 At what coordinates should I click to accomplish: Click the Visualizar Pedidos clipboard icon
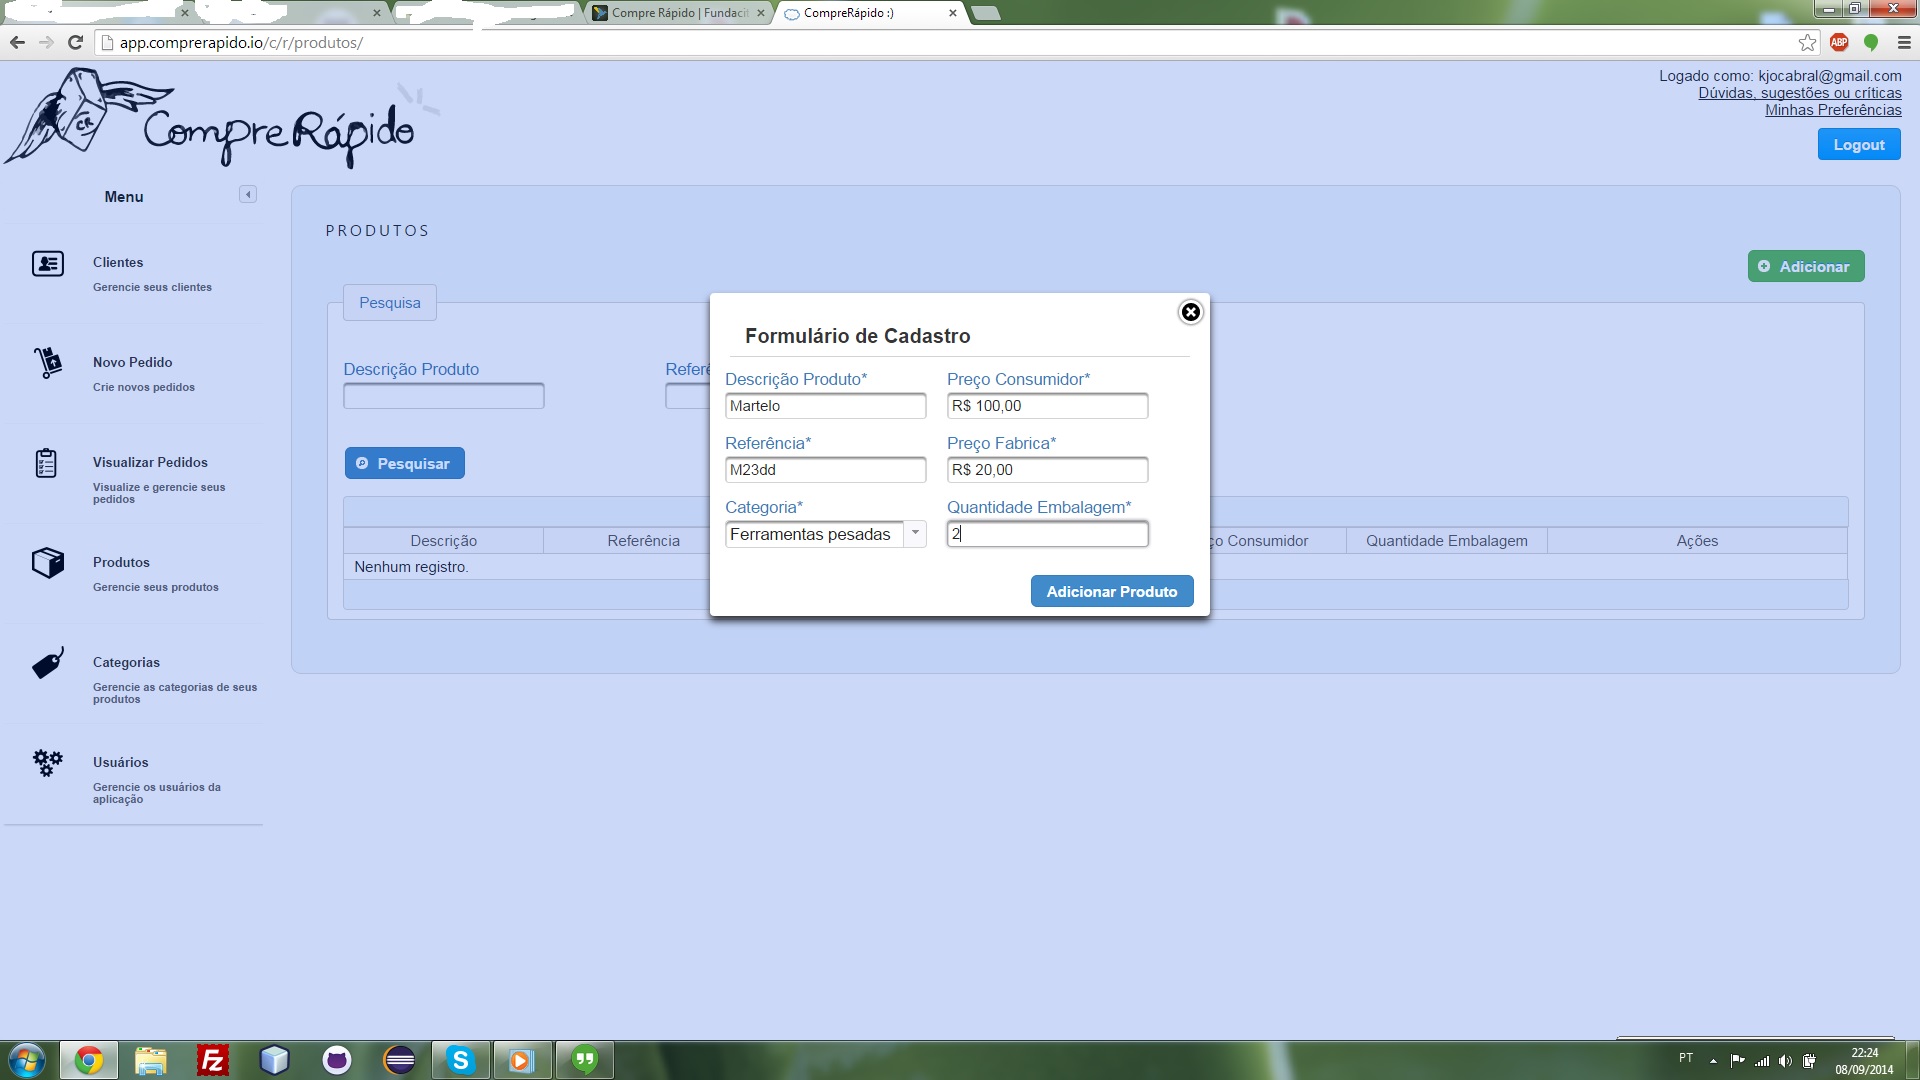tap(46, 463)
